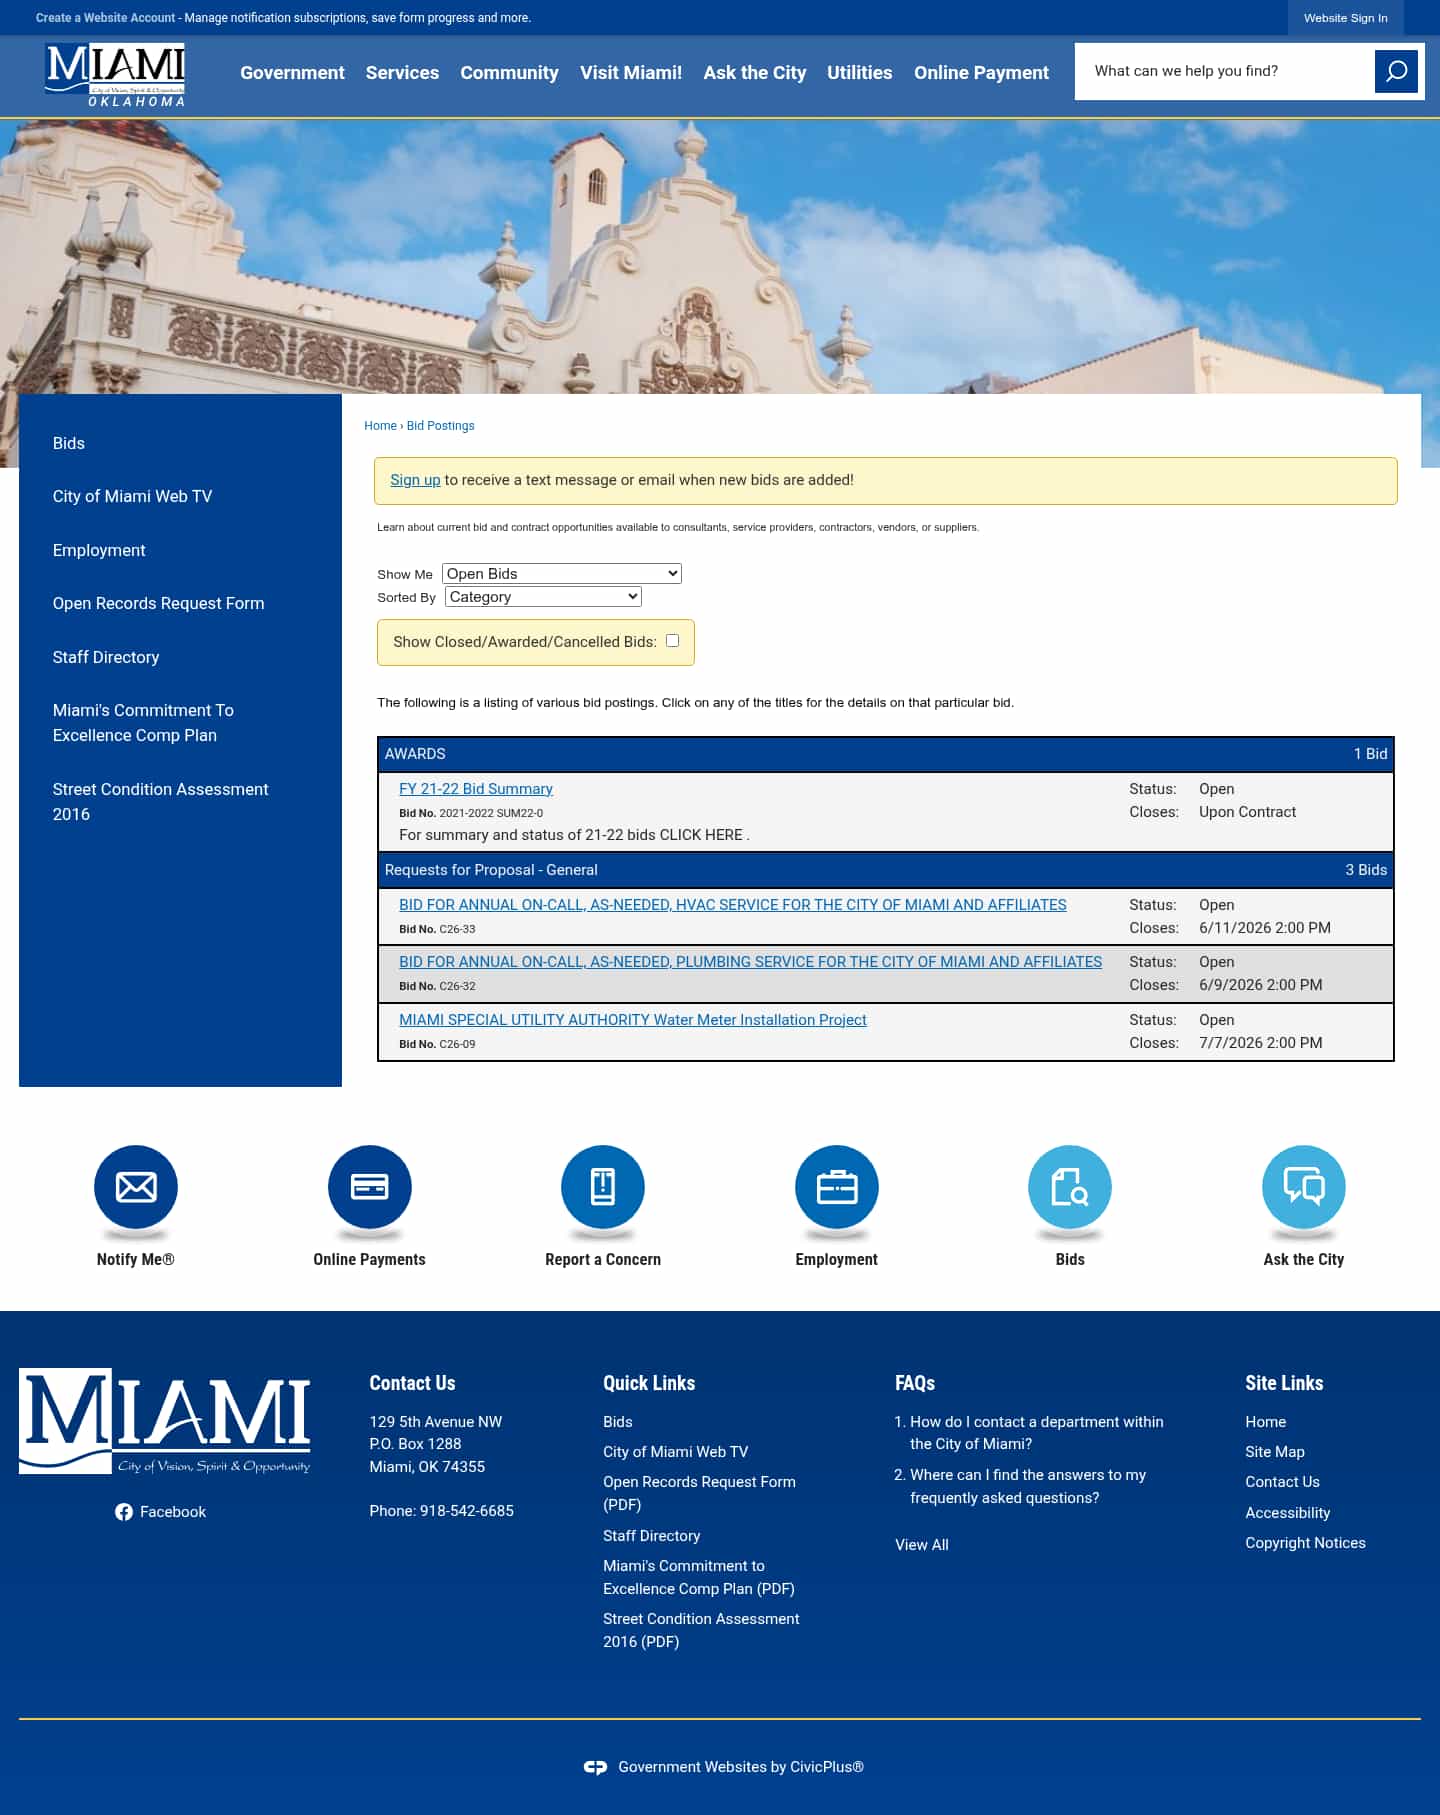1440x1815 pixels.
Task: Click Create a Website Account link
Action: 105,18
